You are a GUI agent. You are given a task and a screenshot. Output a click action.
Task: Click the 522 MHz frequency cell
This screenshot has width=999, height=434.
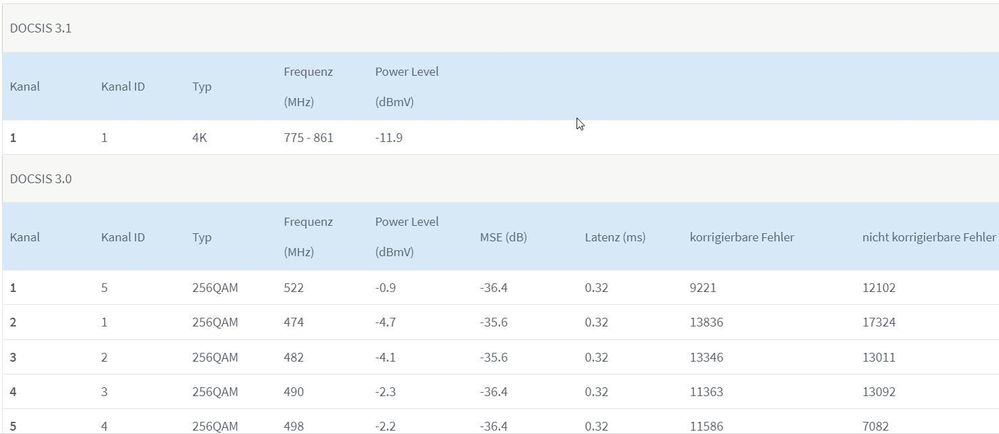(x=294, y=288)
